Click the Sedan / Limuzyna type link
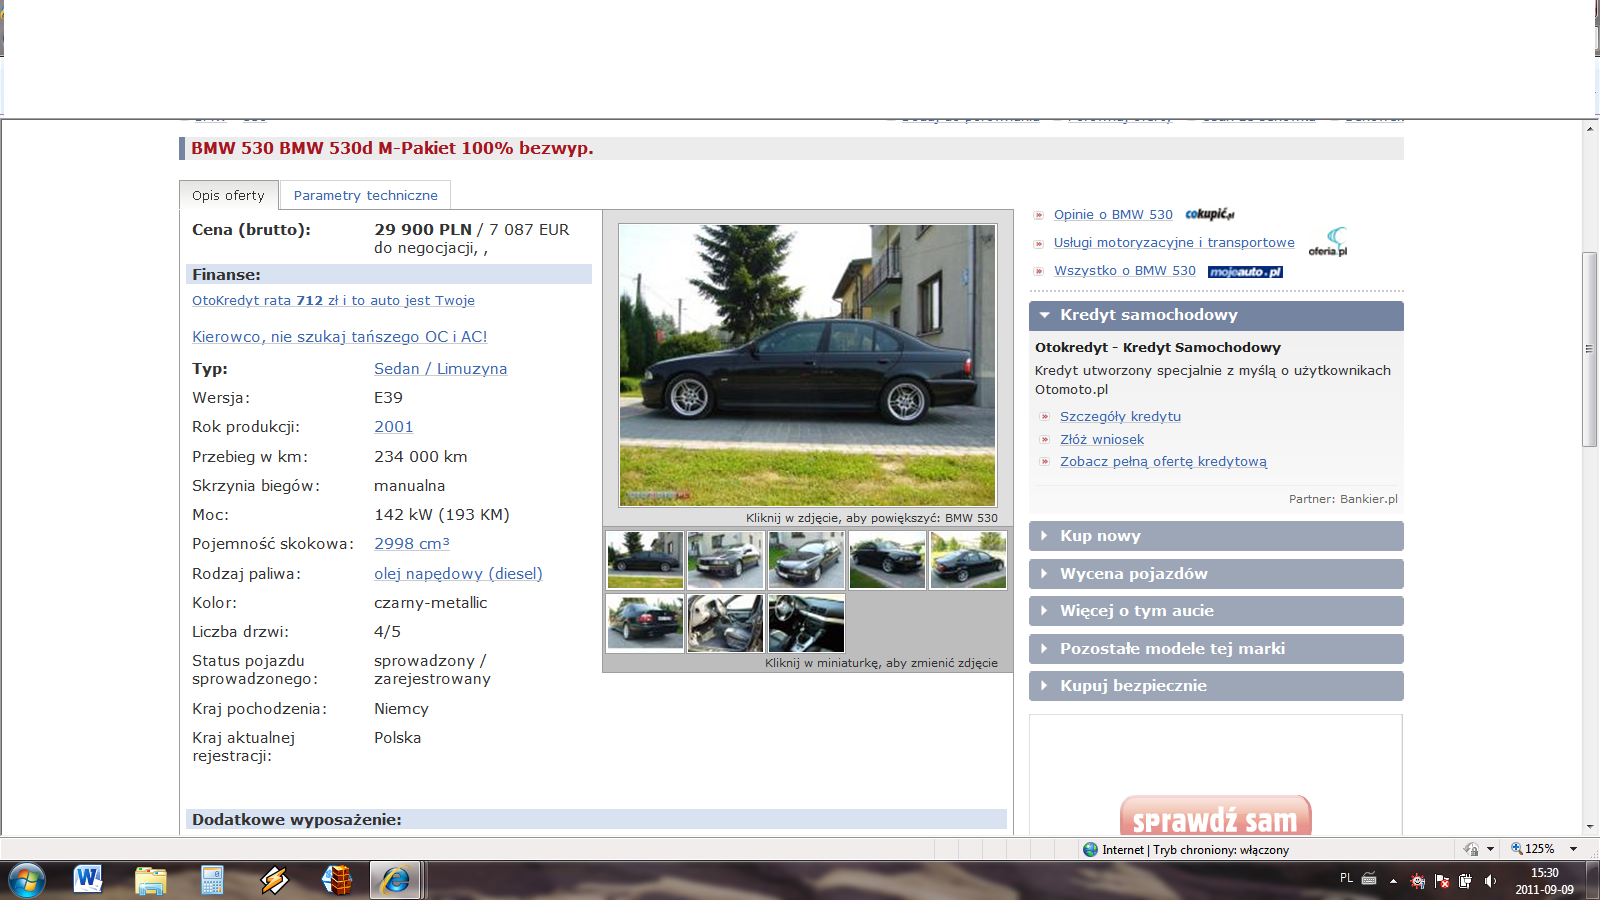Viewport: 1600px width, 900px height. coord(440,368)
